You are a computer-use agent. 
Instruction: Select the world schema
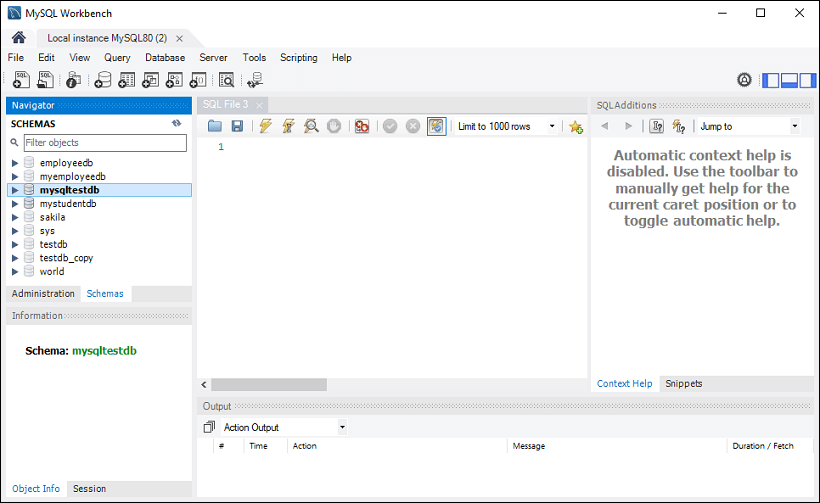click(52, 271)
